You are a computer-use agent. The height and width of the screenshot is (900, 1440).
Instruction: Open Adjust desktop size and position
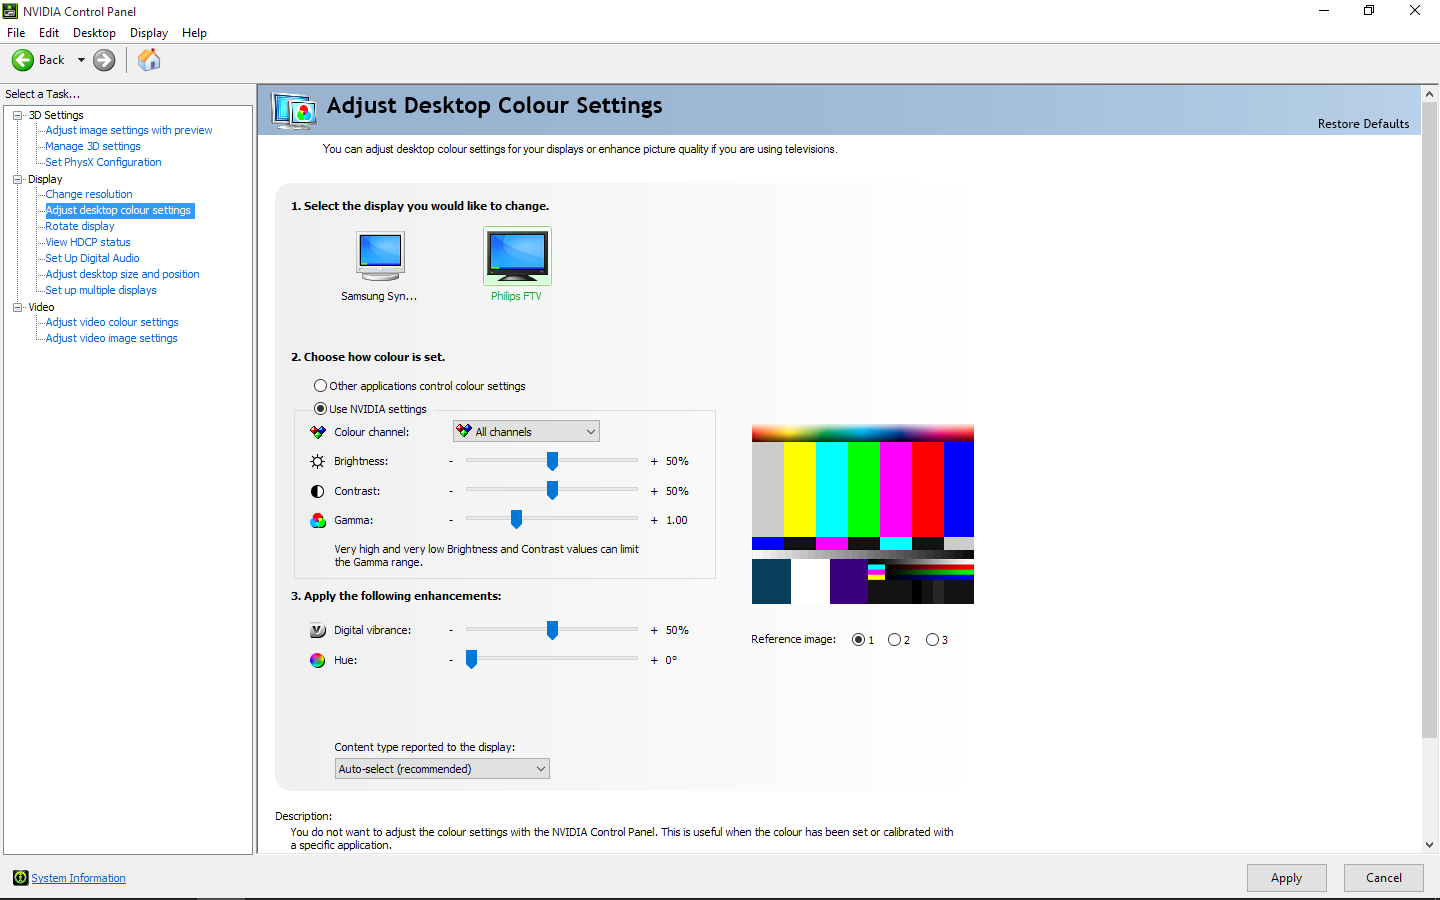(x=122, y=274)
